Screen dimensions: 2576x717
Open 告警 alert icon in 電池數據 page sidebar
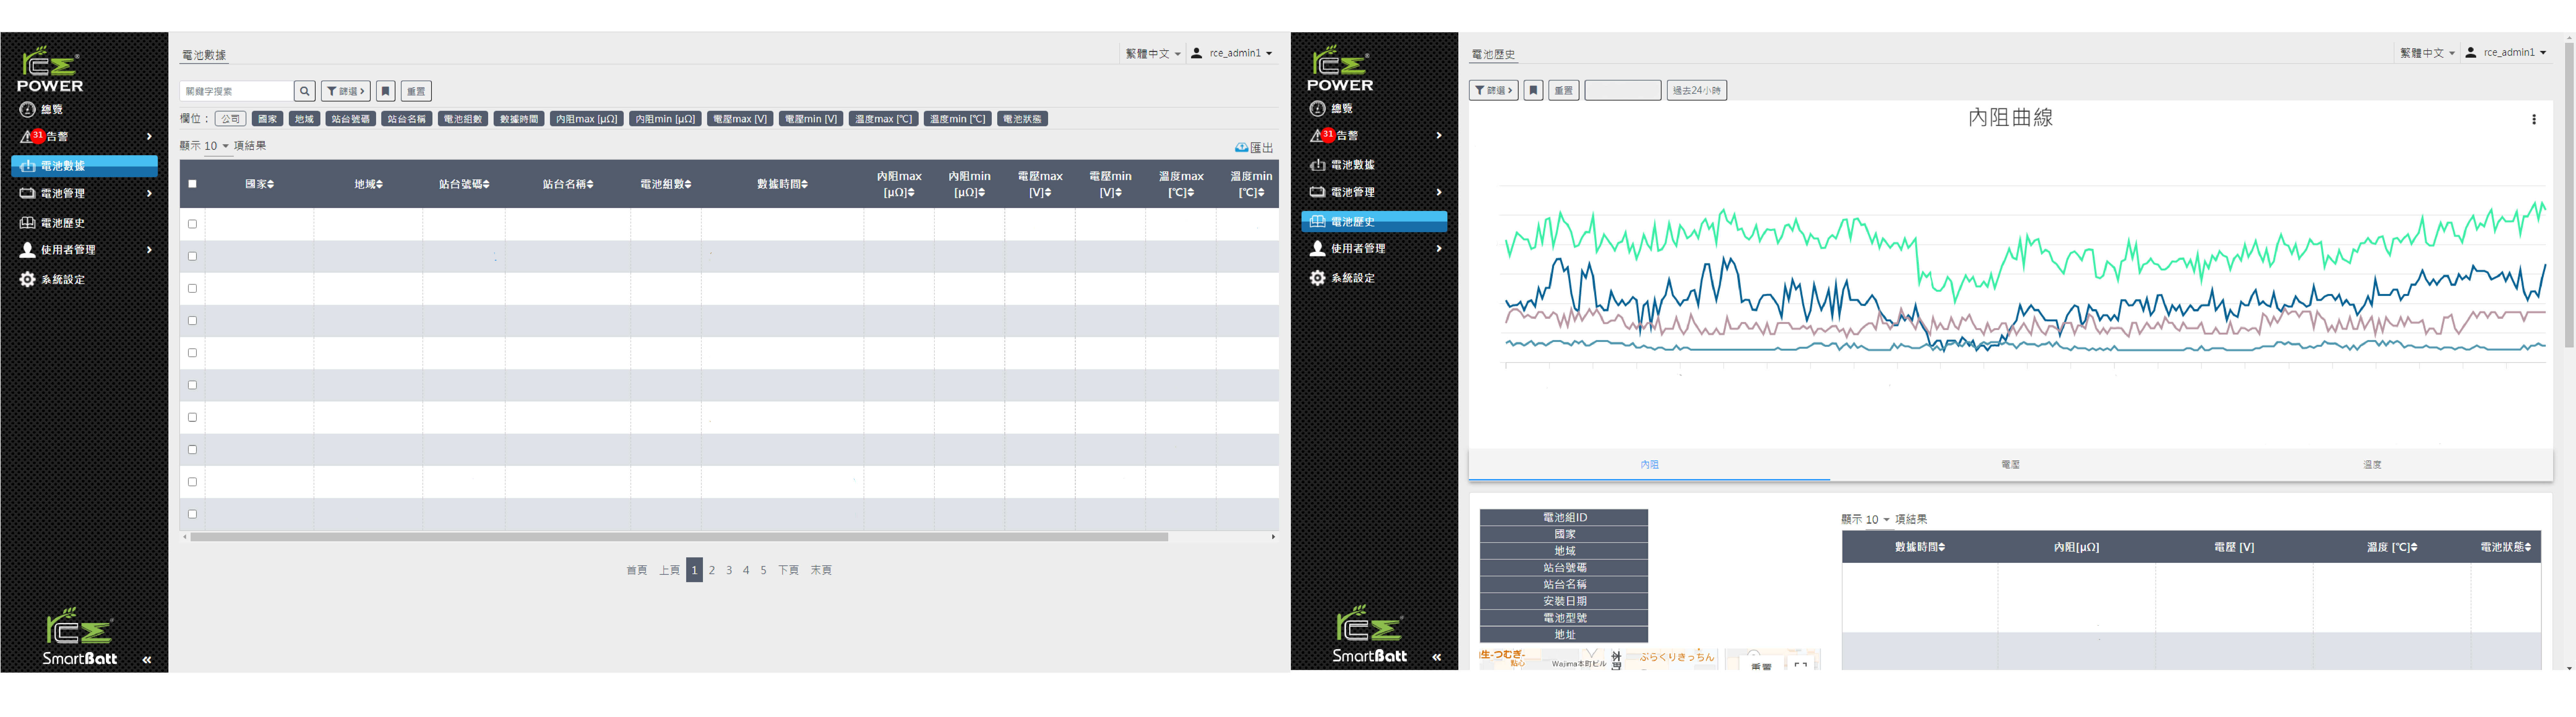[27, 137]
